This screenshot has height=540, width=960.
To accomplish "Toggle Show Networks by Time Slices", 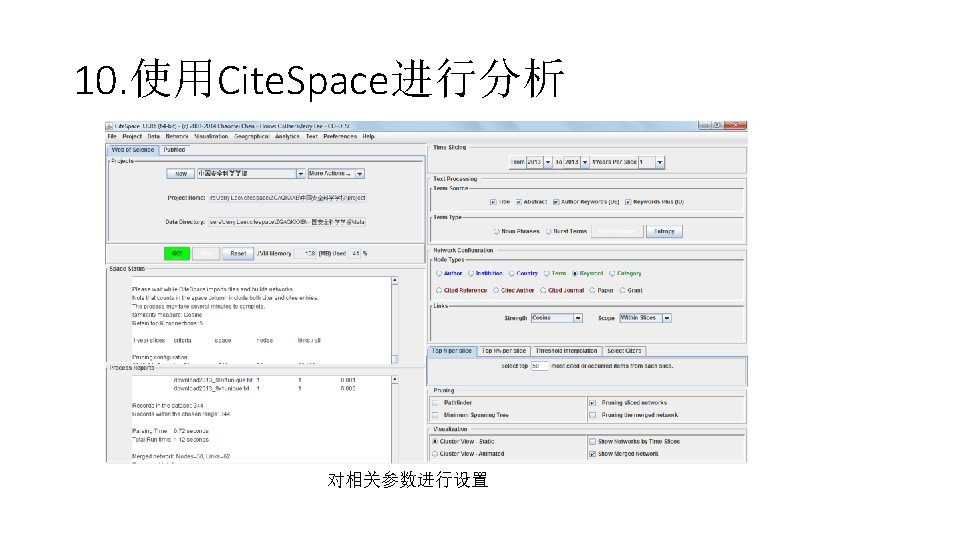I will [592, 441].
